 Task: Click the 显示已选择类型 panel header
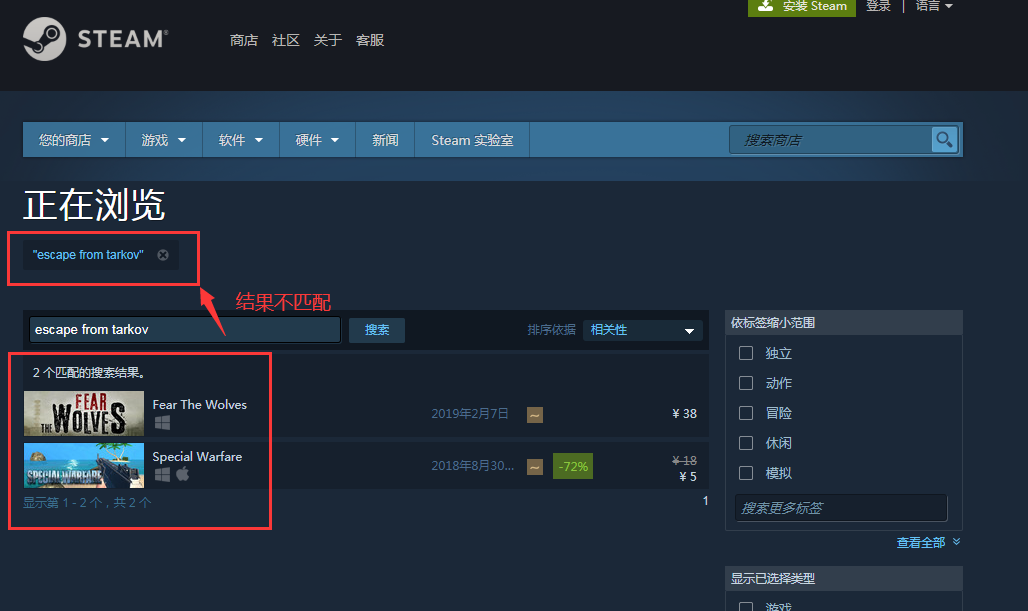click(844, 578)
